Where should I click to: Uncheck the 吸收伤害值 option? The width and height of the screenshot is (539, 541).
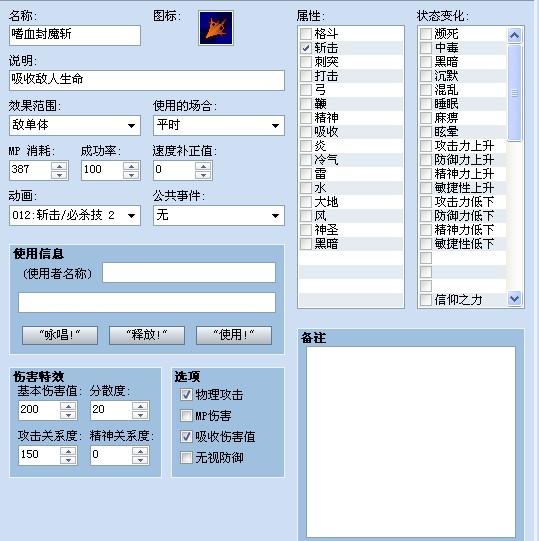click(186, 436)
